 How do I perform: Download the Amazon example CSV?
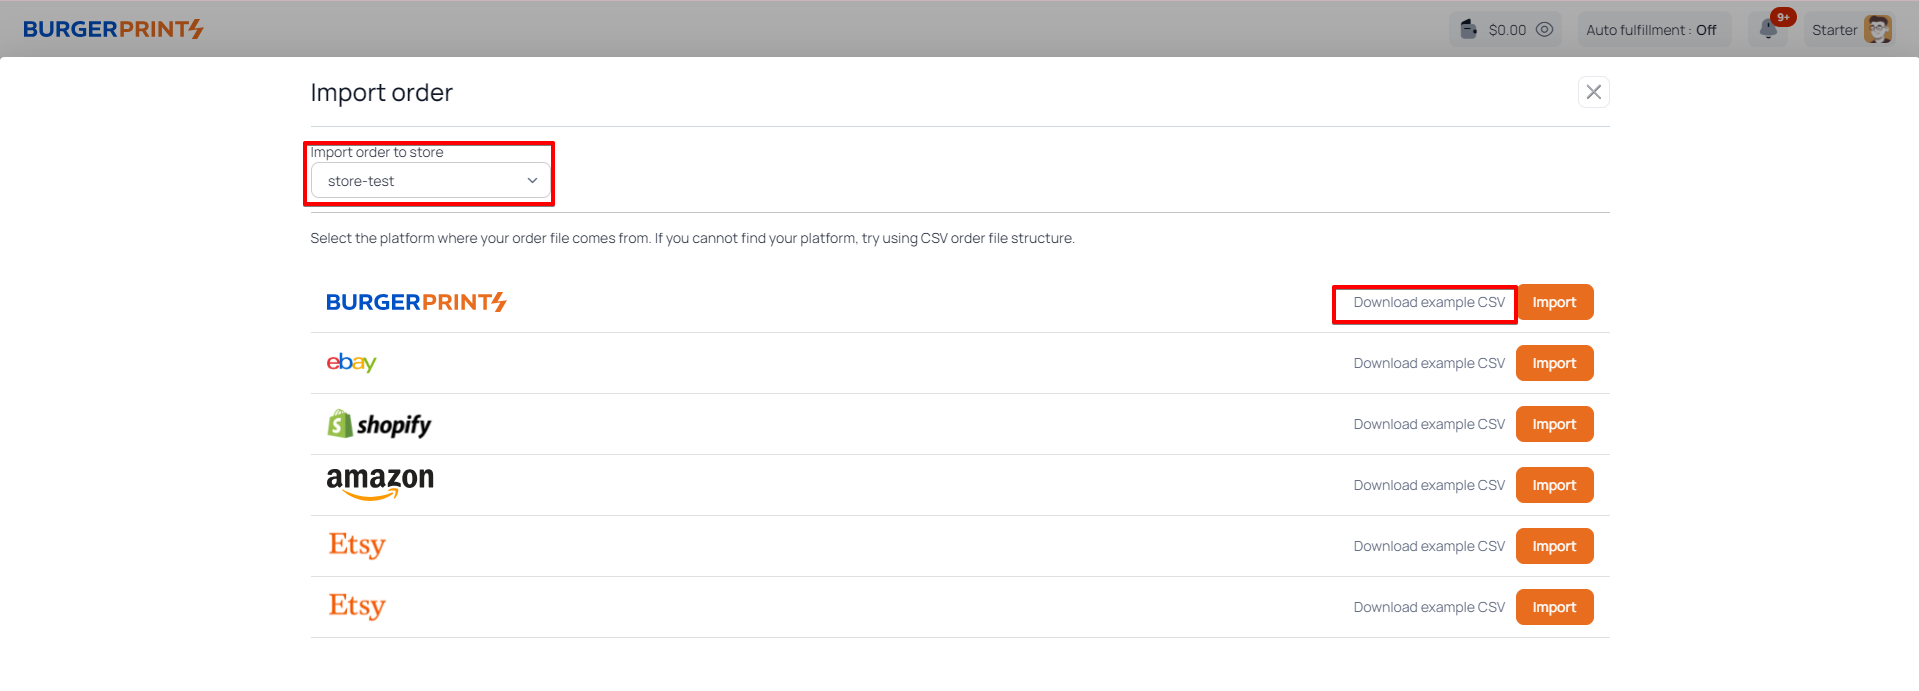pyautogui.click(x=1428, y=485)
